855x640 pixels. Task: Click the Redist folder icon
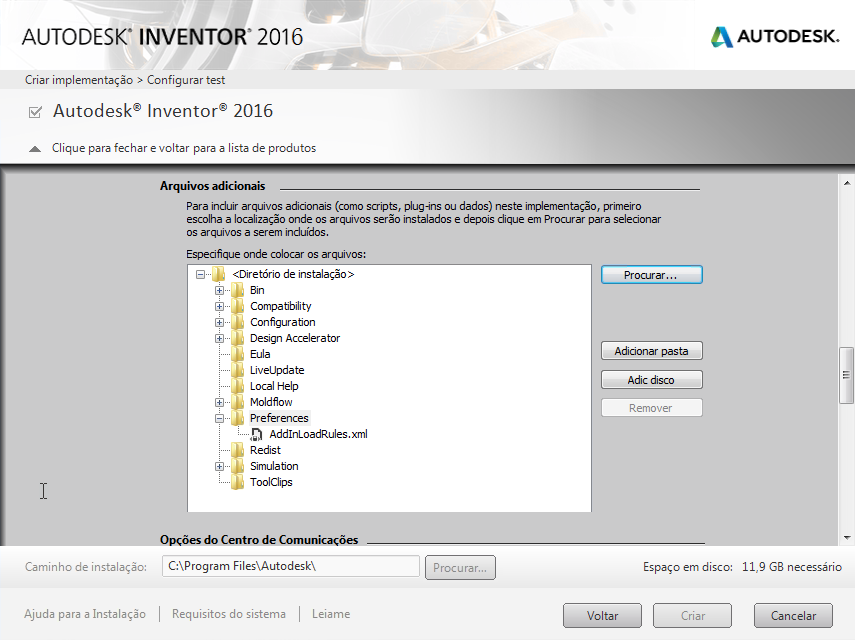[237, 450]
